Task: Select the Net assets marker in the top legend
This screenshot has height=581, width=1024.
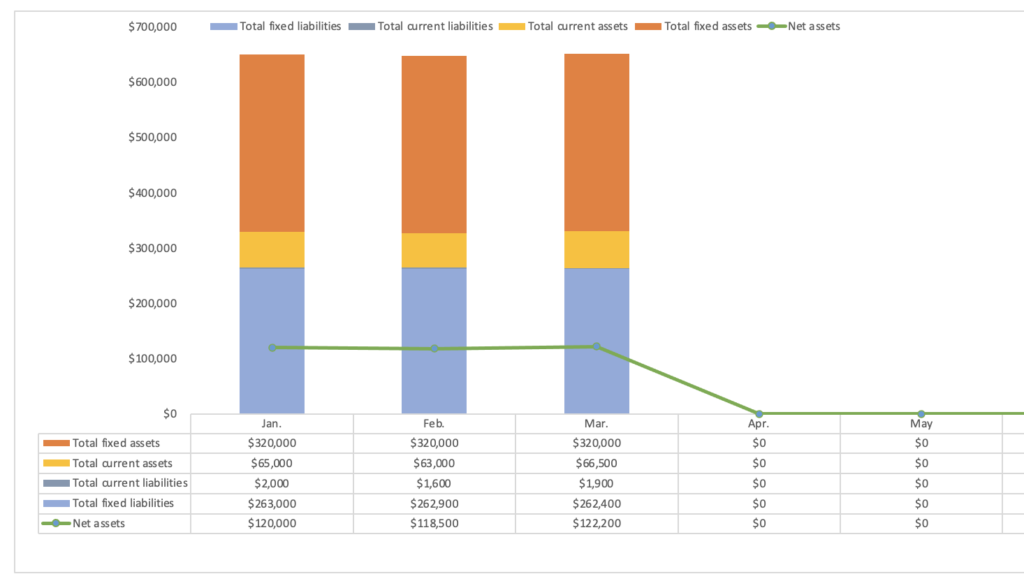Action: tap(771, 26)
